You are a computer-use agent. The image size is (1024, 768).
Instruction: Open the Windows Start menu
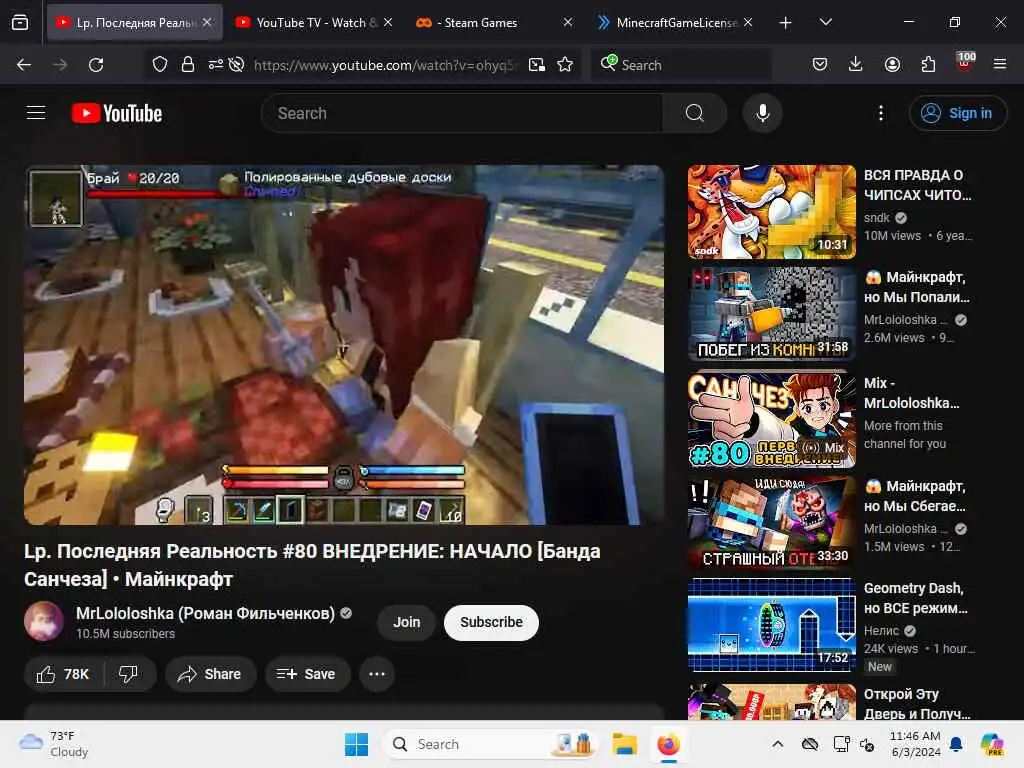click(x=357, y=744)
